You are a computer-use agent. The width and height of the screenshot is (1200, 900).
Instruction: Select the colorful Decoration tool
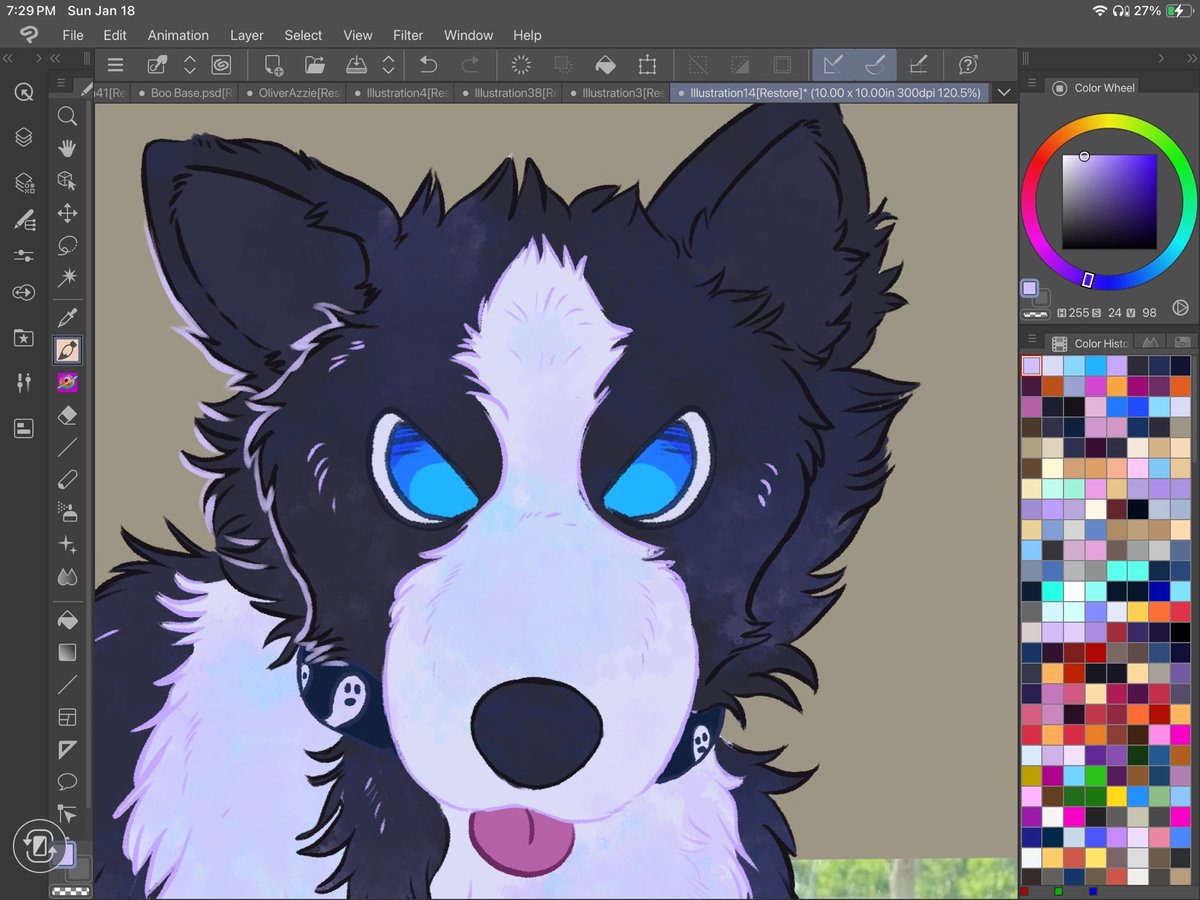point(67,382)
